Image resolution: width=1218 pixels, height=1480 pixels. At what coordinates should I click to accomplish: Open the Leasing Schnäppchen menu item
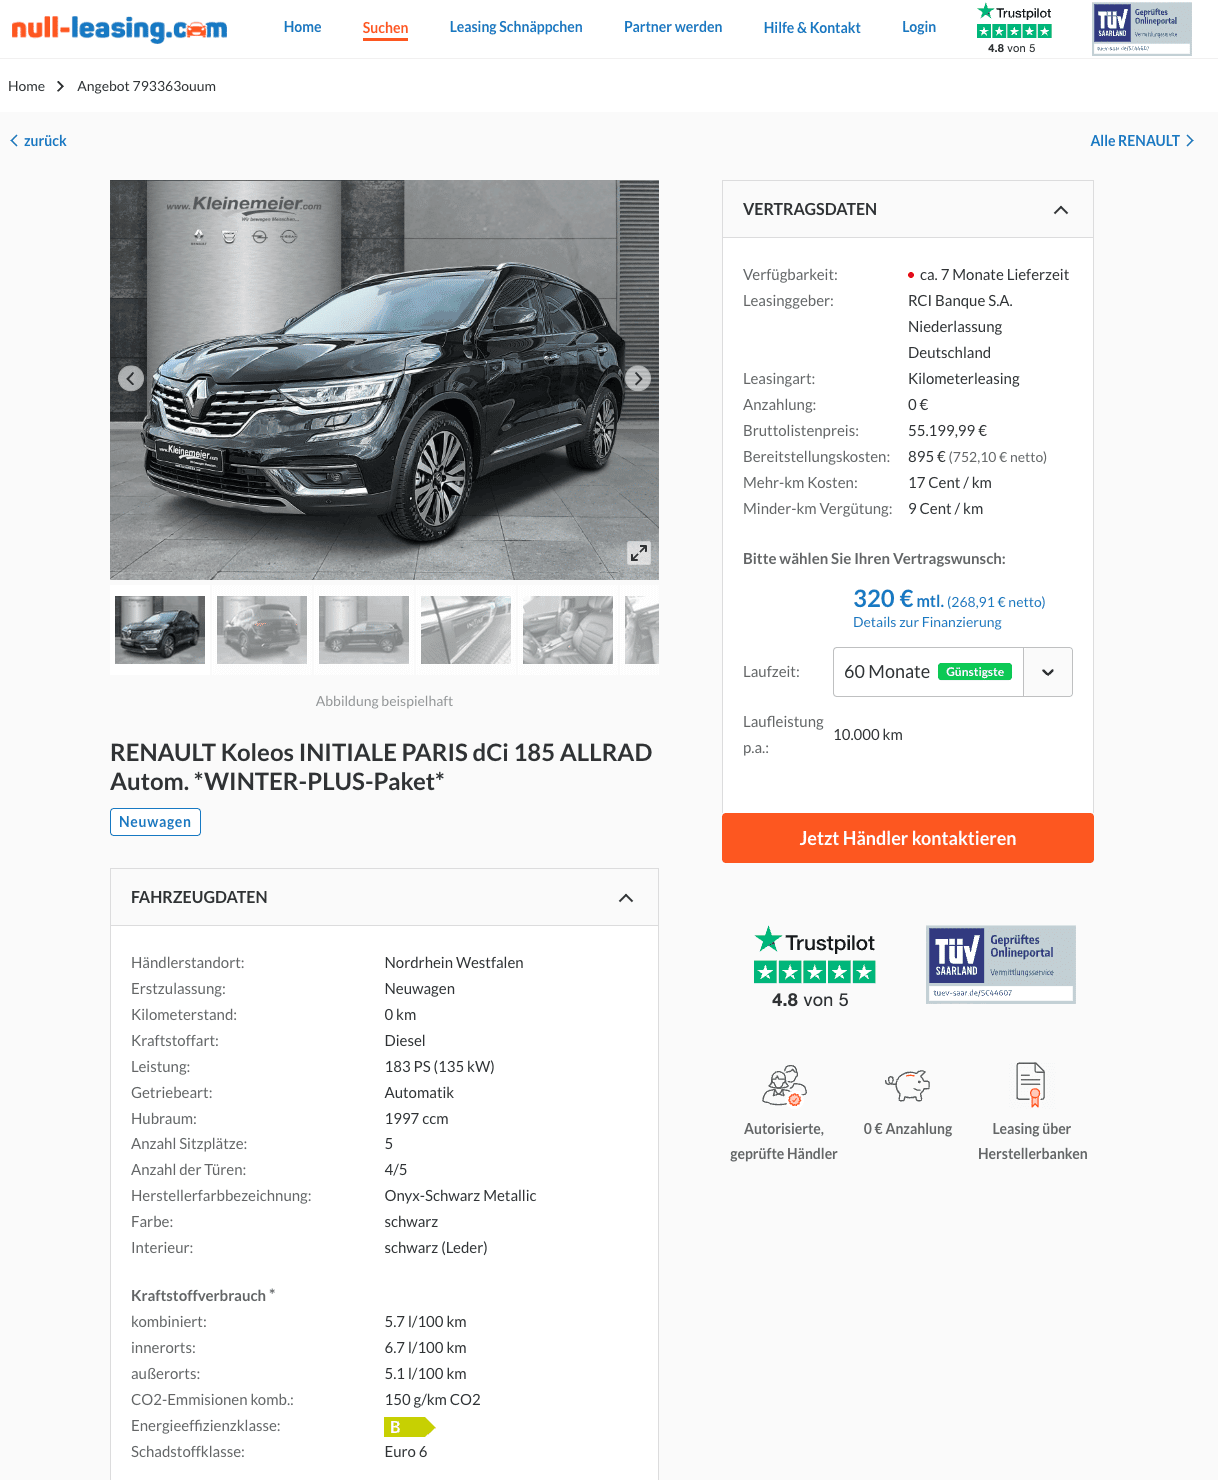pyautogui.click(x=516, y=27)
